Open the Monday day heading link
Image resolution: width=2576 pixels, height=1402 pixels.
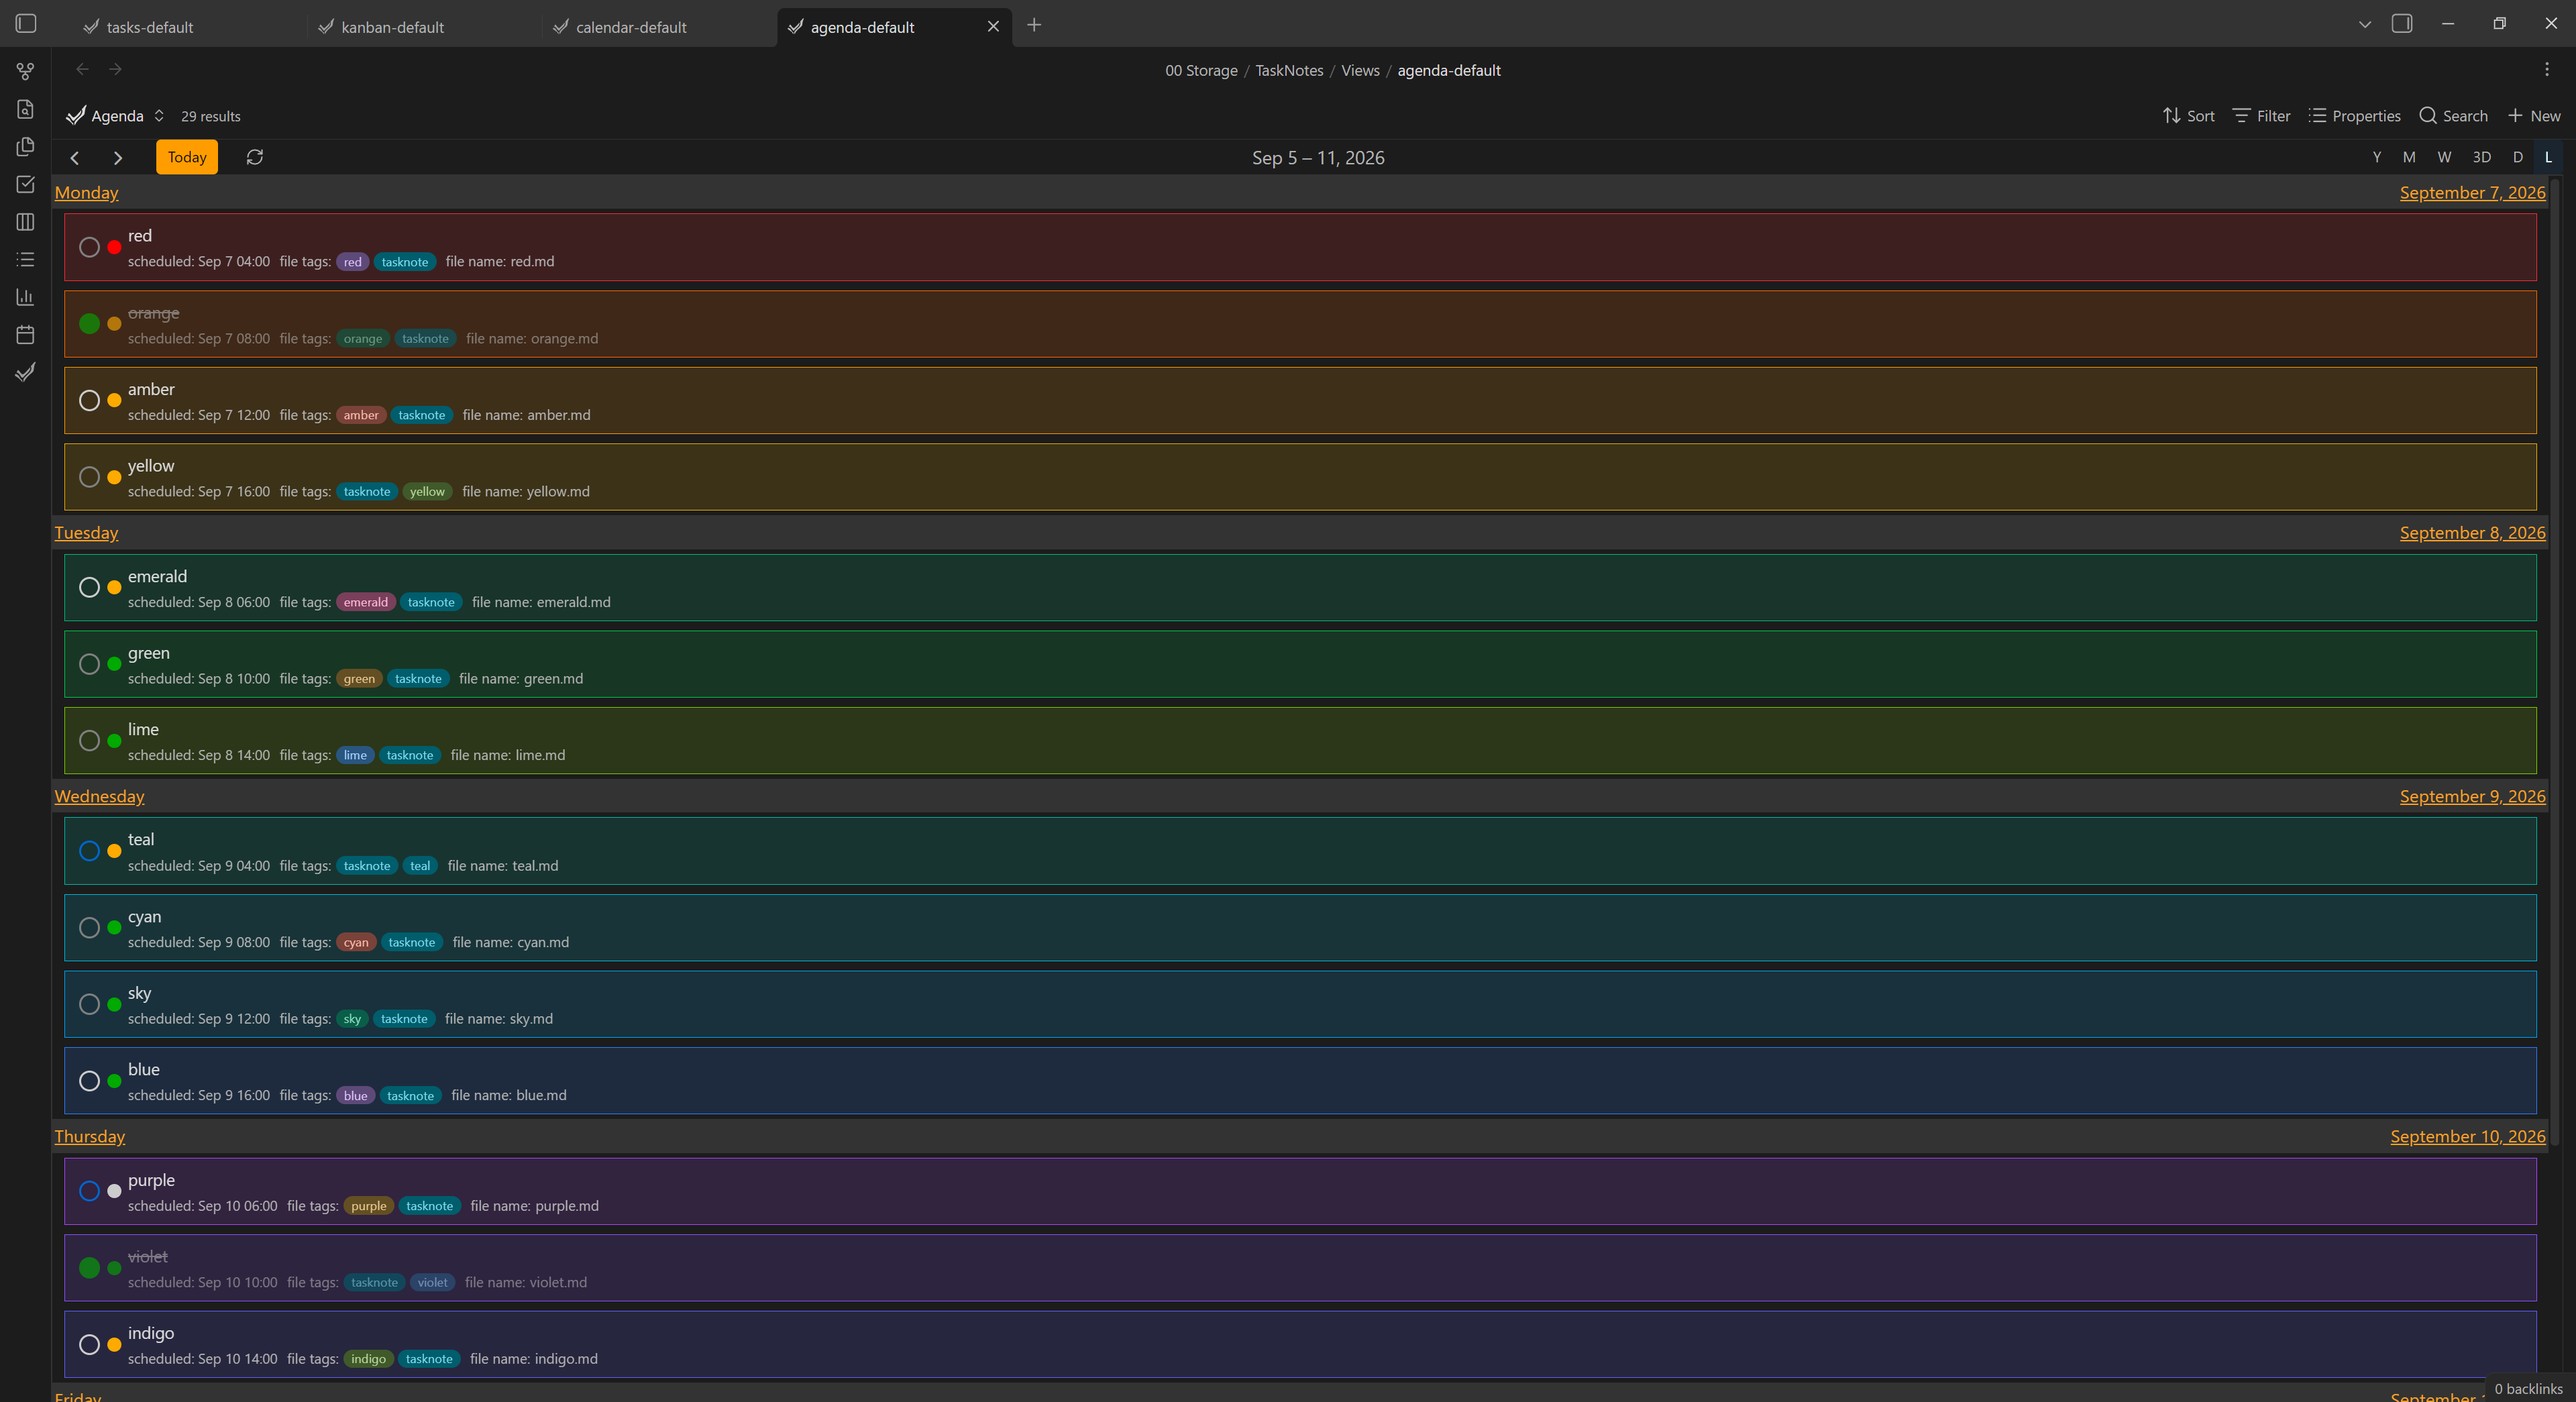pos(86,193)
